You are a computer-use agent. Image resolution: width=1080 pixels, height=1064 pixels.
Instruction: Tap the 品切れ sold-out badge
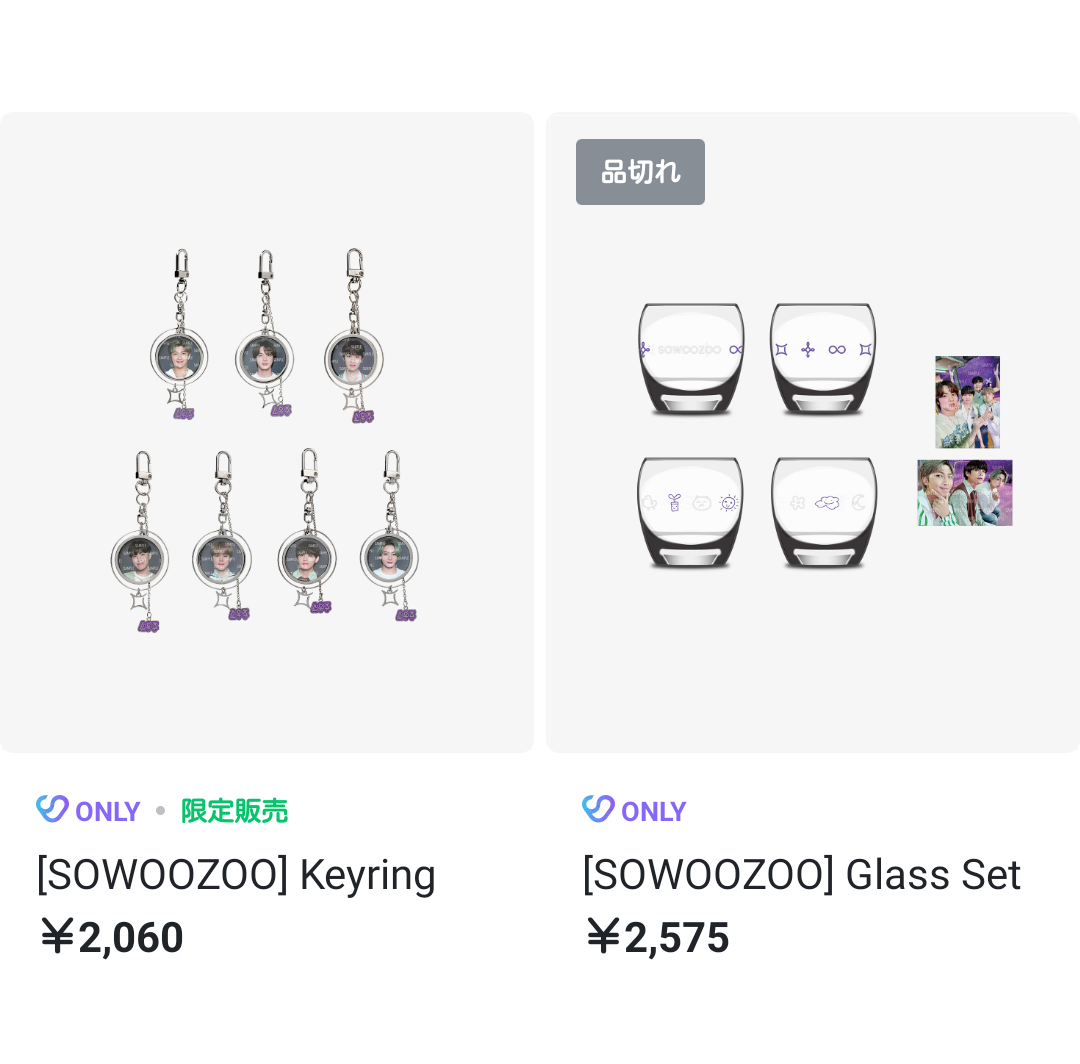[x=640, y=172]
